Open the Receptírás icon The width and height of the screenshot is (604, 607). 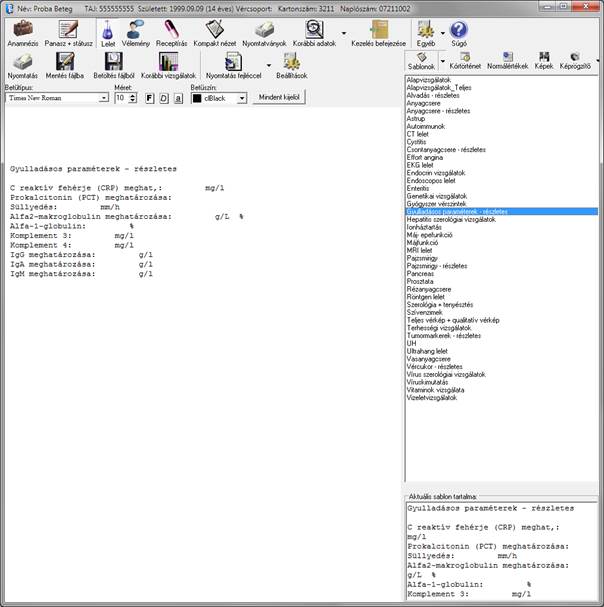click(x=171, y=29)
